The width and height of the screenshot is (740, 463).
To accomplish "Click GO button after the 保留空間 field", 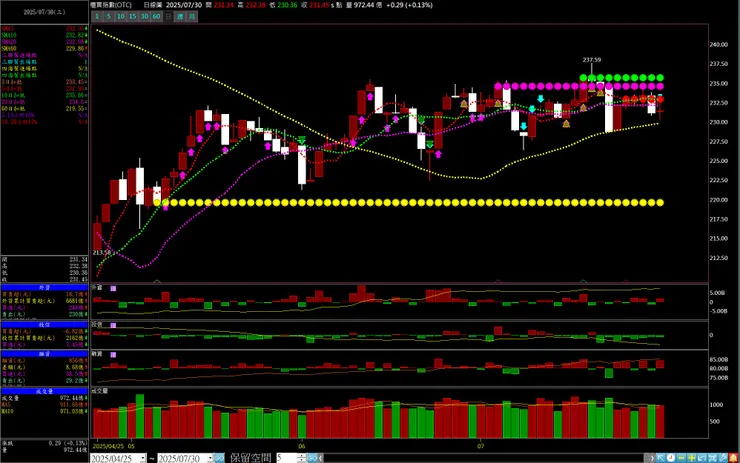I will click(312, 458).
